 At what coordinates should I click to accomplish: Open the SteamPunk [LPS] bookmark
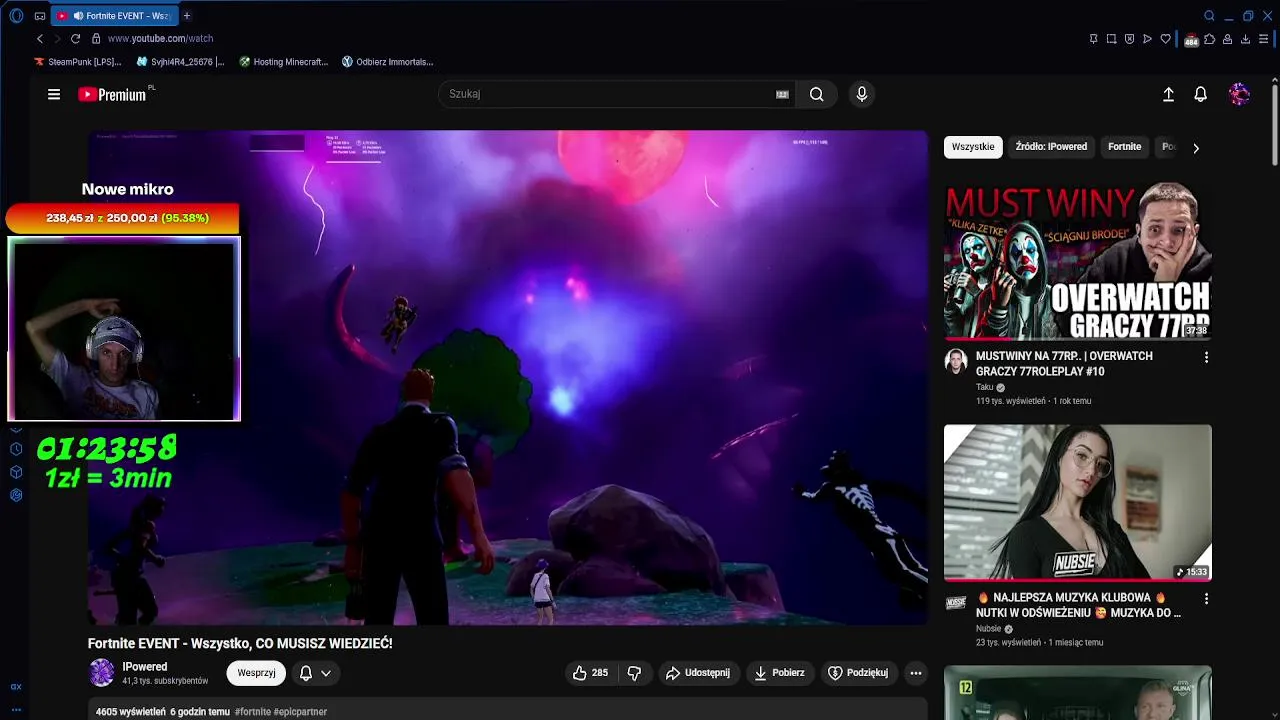[x=78, y=62]
